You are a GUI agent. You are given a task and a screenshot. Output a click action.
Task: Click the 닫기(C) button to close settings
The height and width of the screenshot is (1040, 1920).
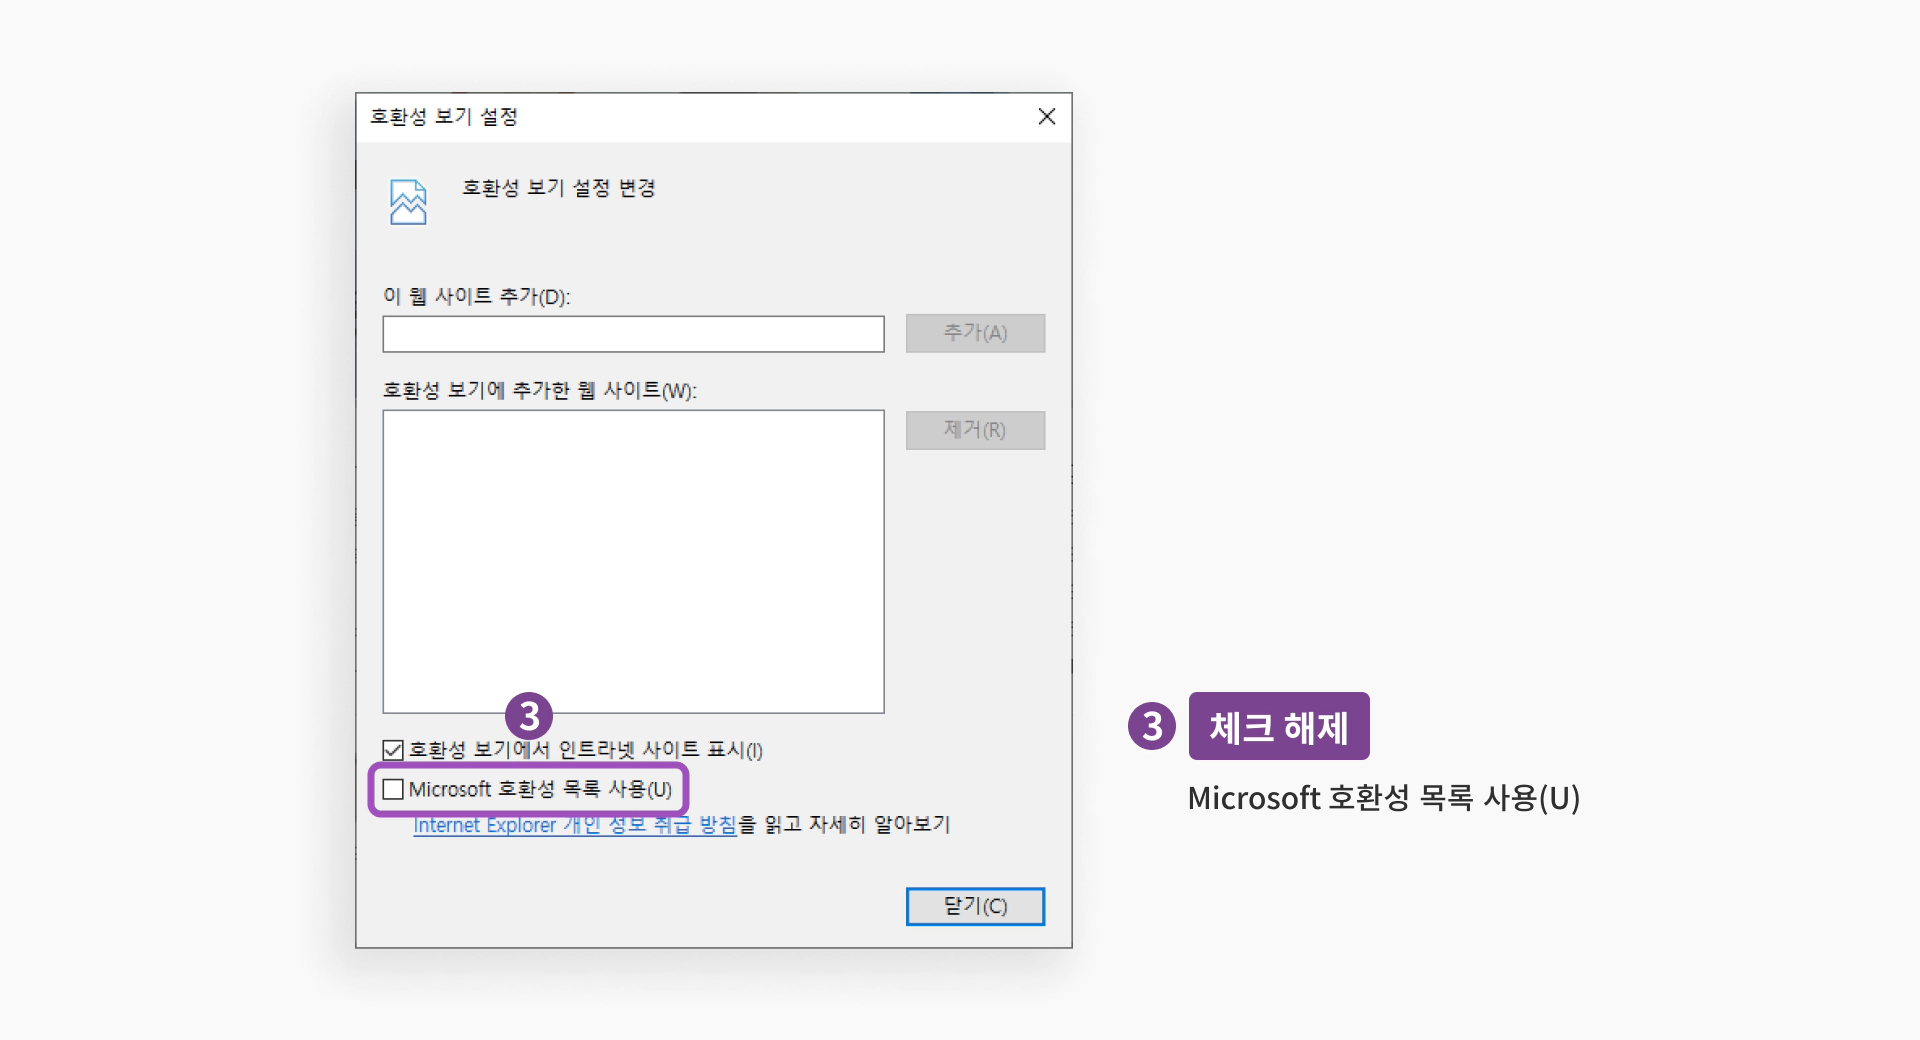pyautogui.click(x=975, y=906)
